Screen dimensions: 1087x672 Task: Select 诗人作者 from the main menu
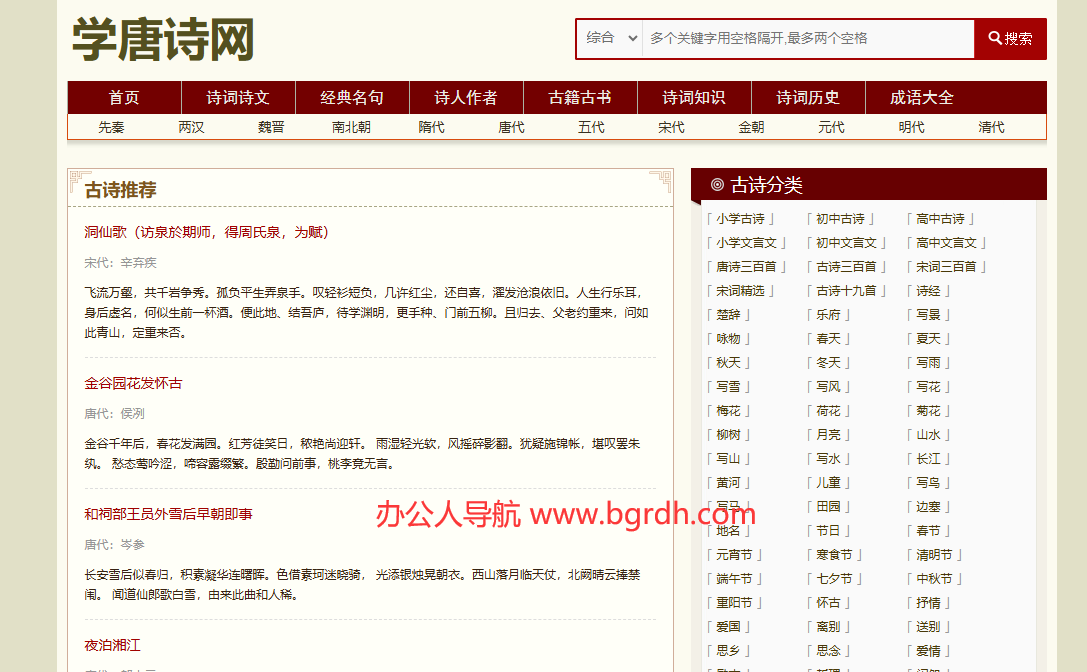(466, 98)
